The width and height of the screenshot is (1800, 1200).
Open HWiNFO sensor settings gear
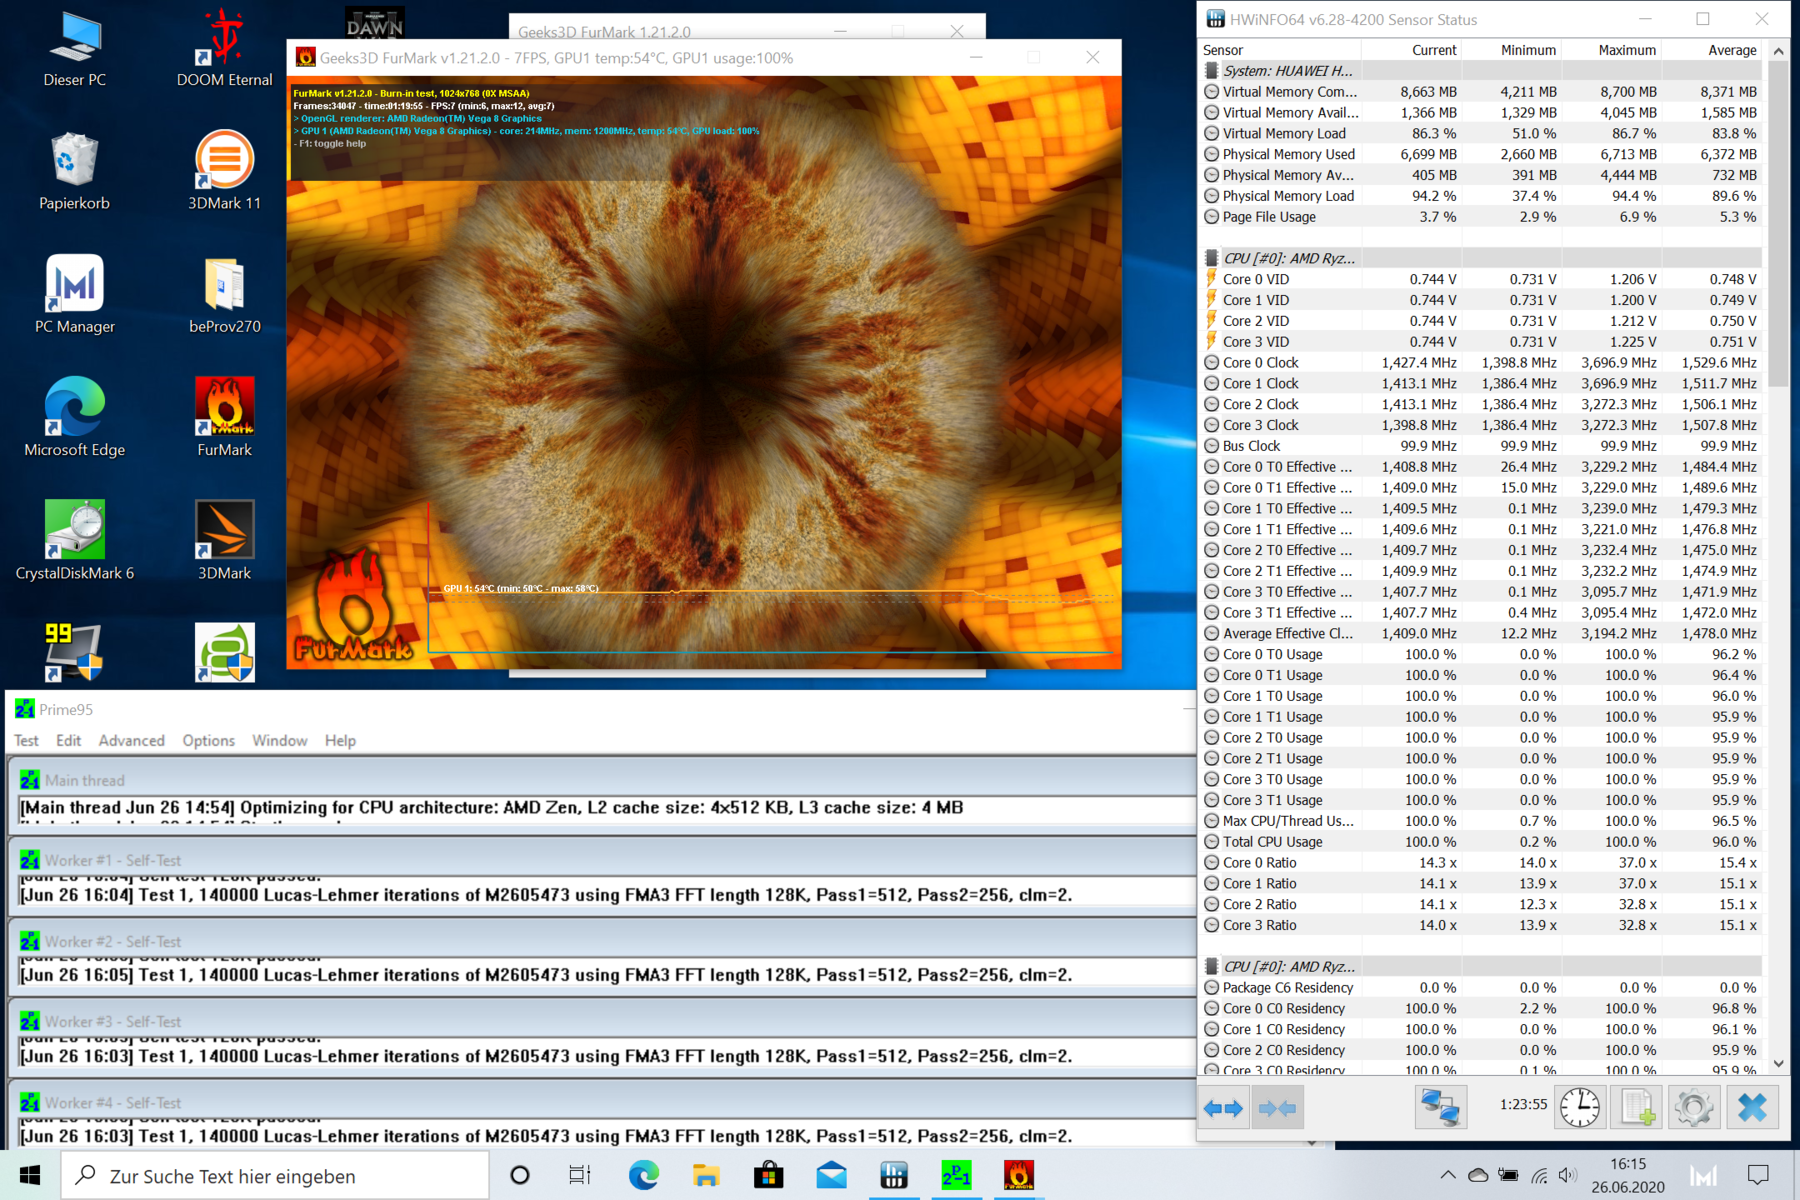[1693, 1108]
